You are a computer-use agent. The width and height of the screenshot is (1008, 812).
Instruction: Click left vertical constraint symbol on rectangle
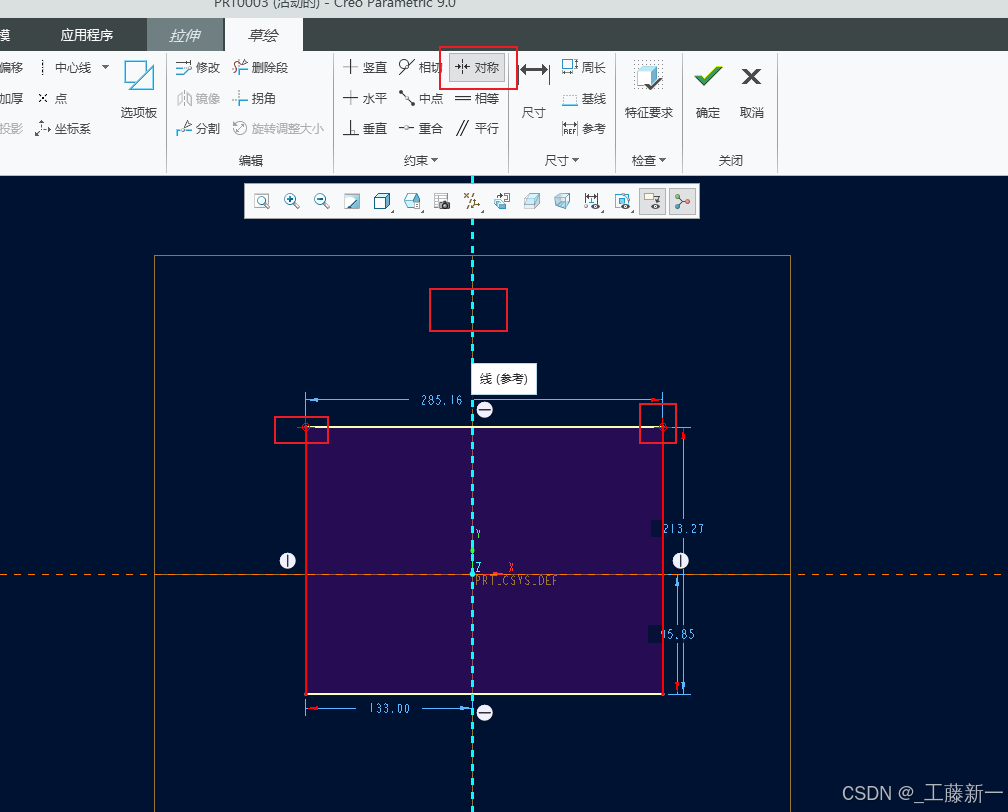pyautogui.click(x=287, y=561)
